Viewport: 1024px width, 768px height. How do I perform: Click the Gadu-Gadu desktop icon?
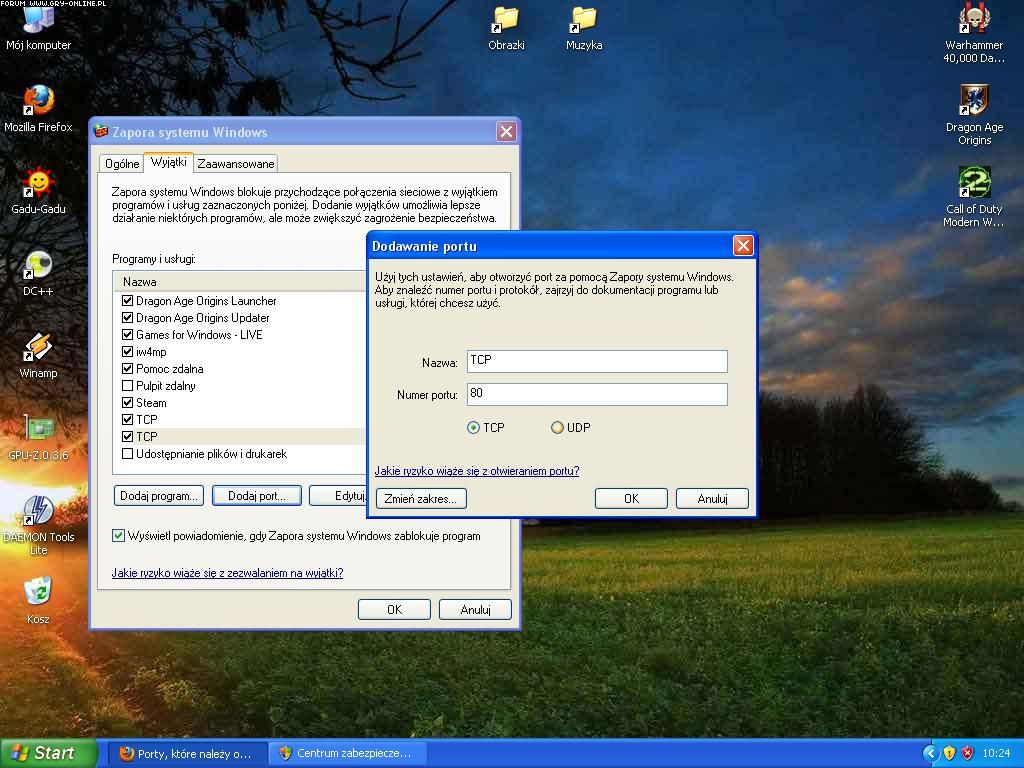(x=38, y=183)
